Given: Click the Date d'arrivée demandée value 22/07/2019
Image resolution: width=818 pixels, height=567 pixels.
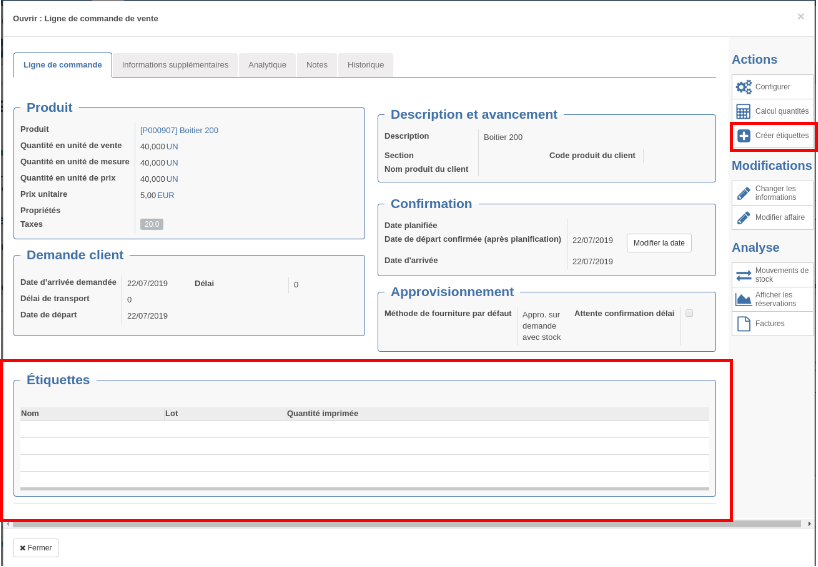Looking at the screenshot, I should [147, 284].
